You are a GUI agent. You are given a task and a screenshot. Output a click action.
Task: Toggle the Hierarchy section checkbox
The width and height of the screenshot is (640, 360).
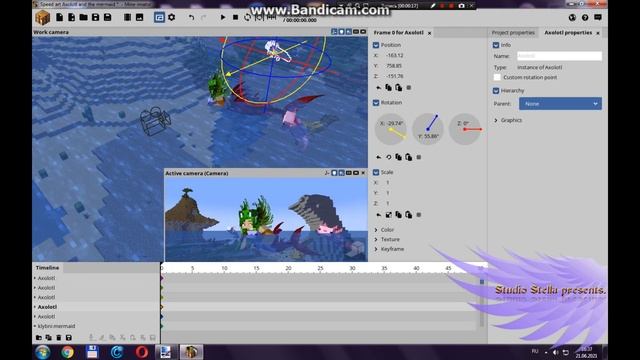click(x=496, y=91)
